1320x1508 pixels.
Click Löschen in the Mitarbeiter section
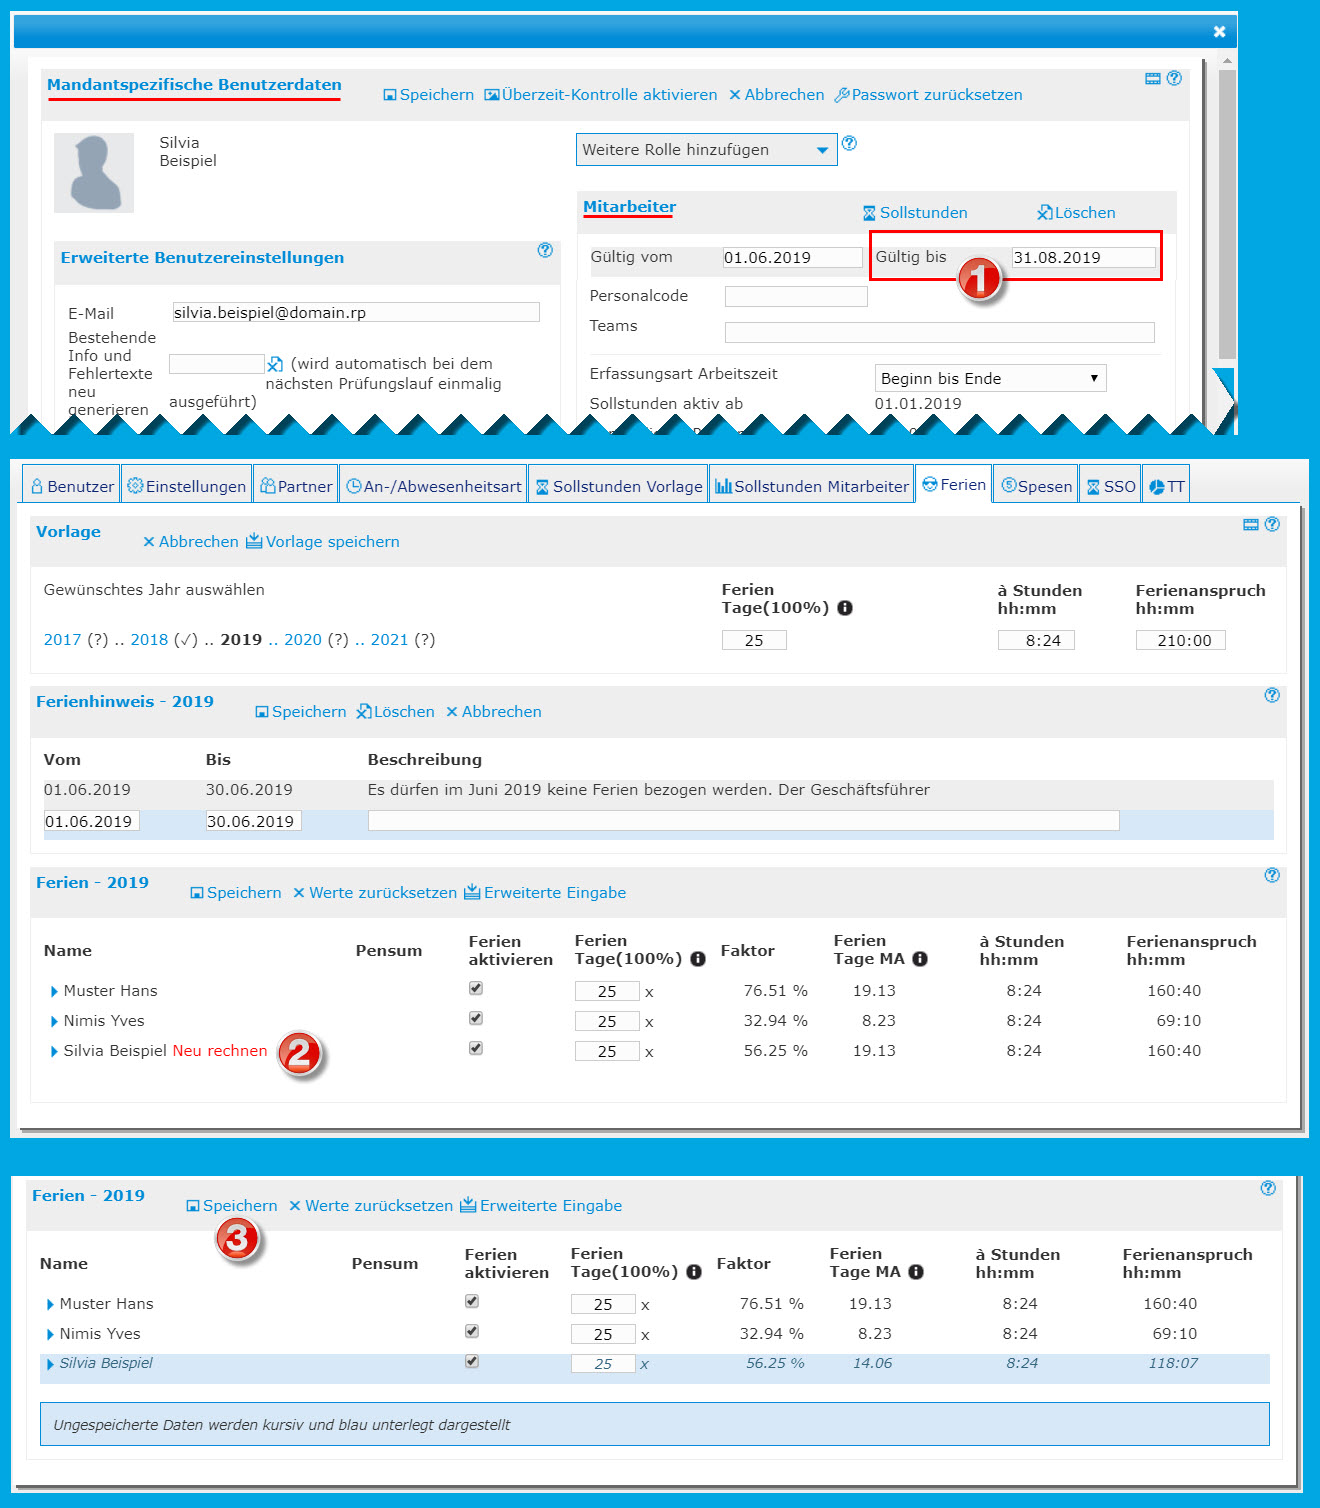[1076, 213]
